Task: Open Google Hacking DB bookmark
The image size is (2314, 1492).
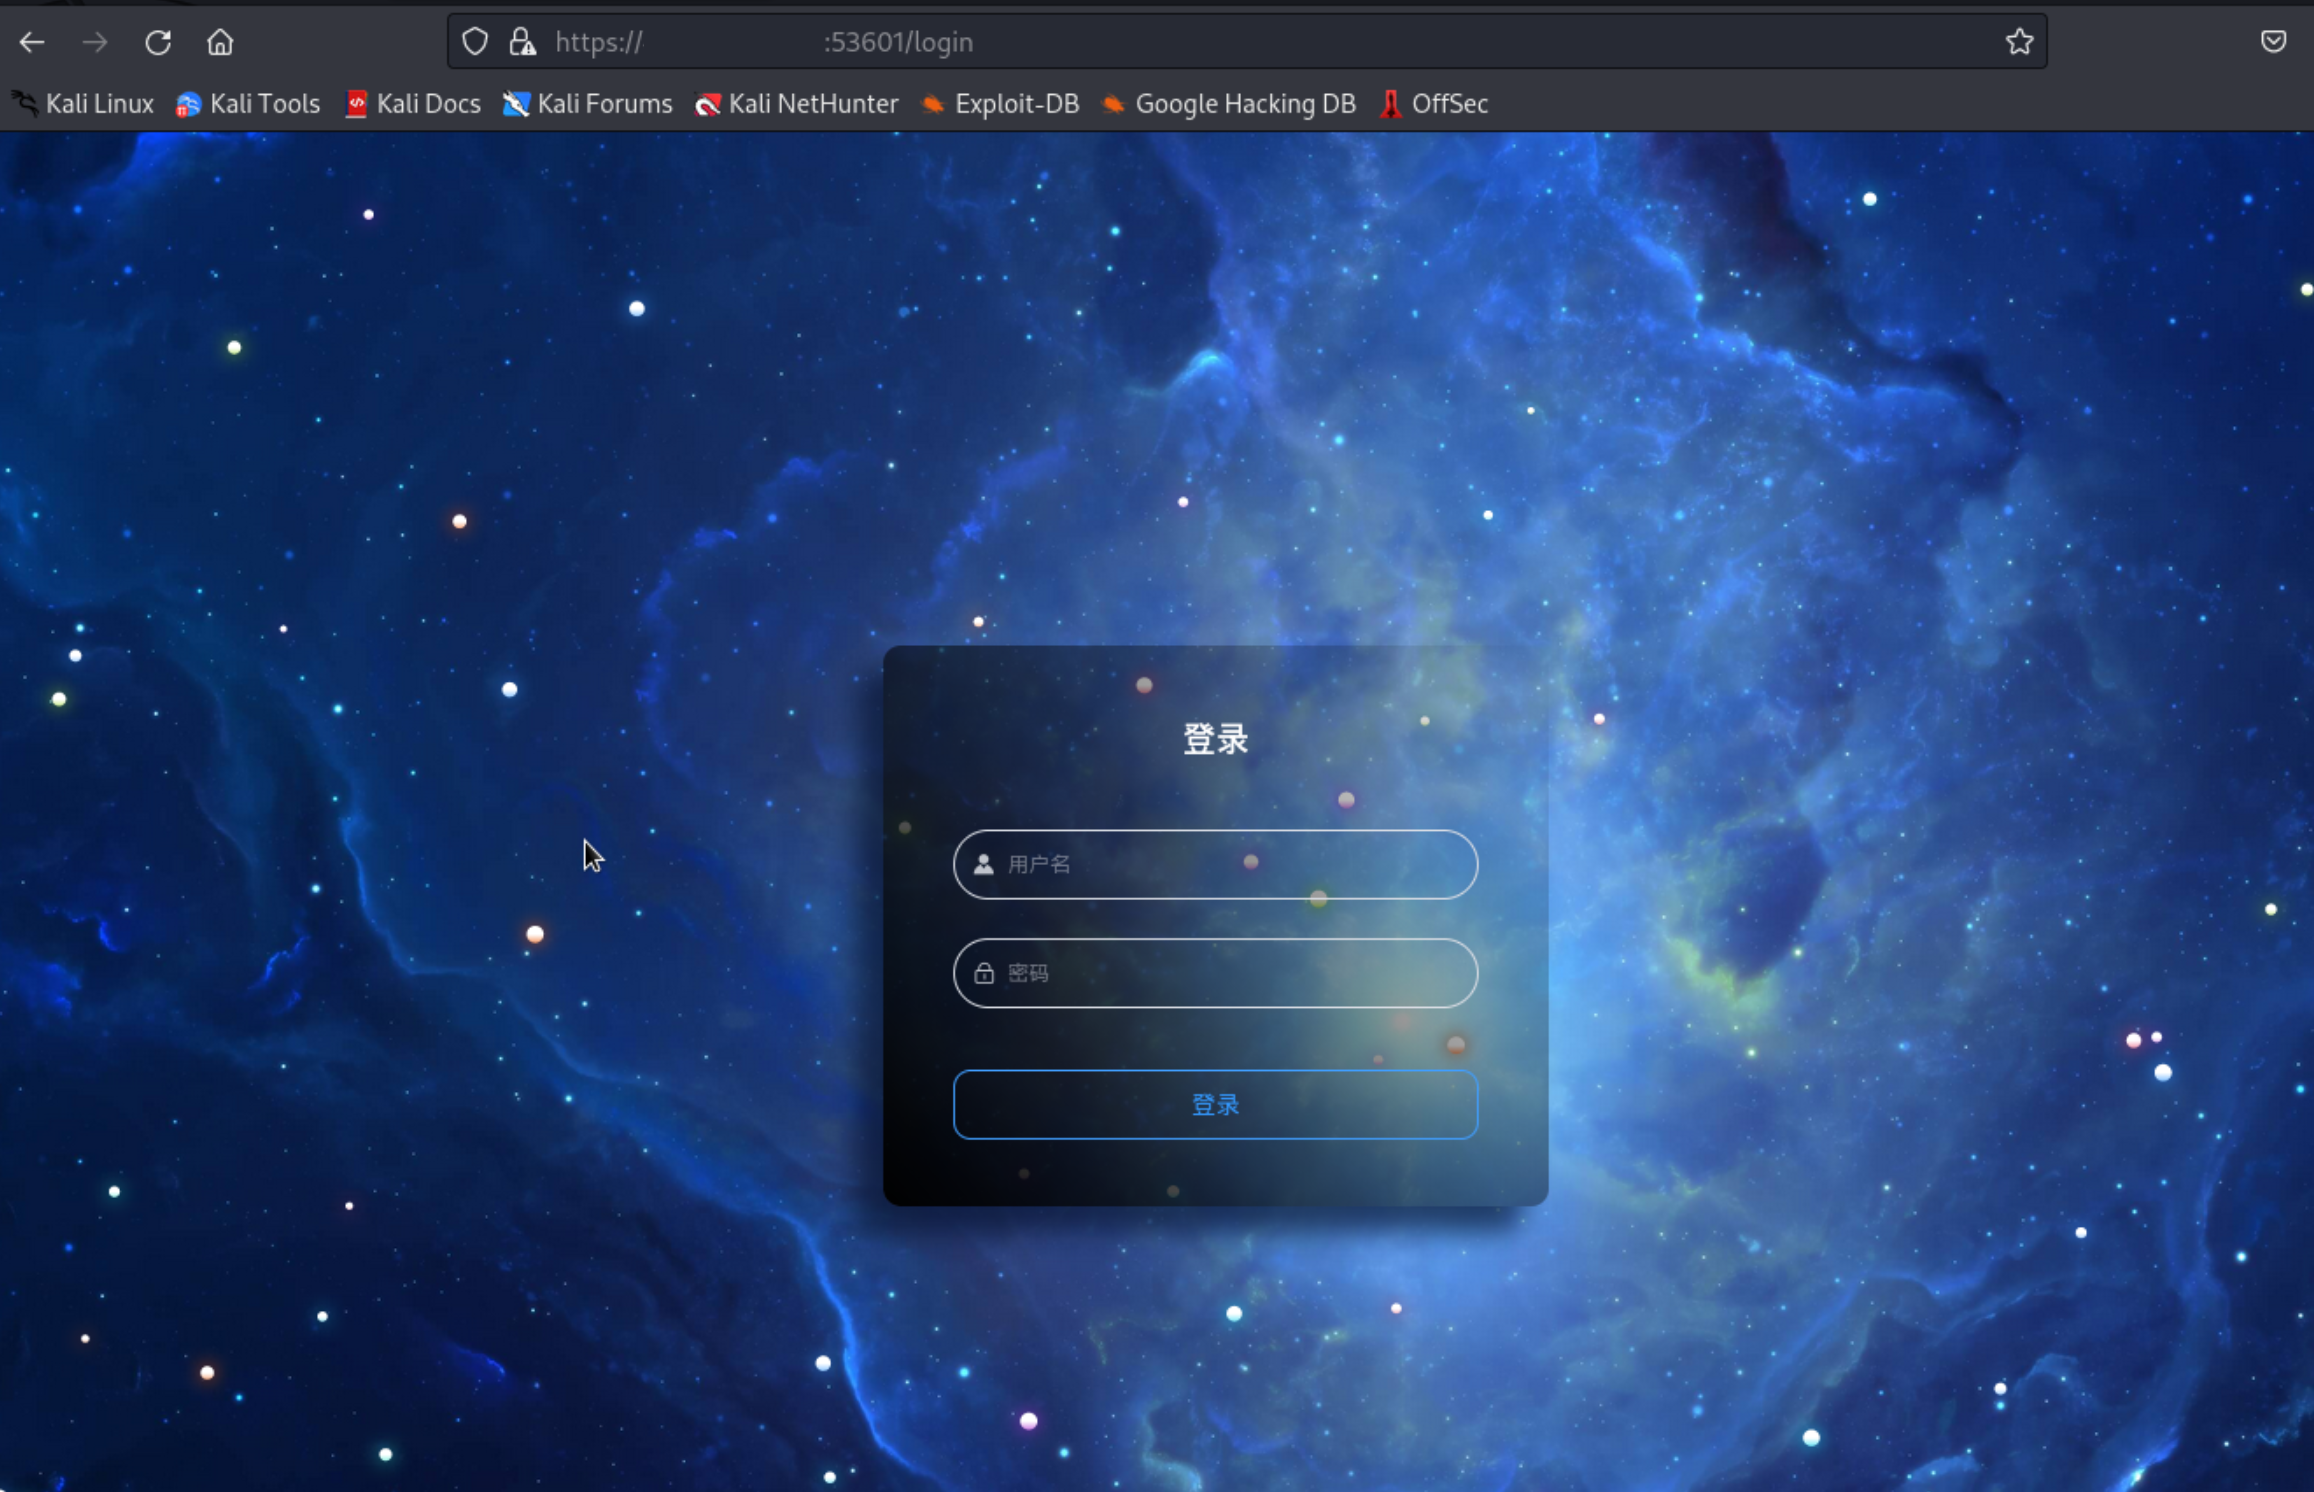Action: pyautogui.click(x=1245, y=103)
